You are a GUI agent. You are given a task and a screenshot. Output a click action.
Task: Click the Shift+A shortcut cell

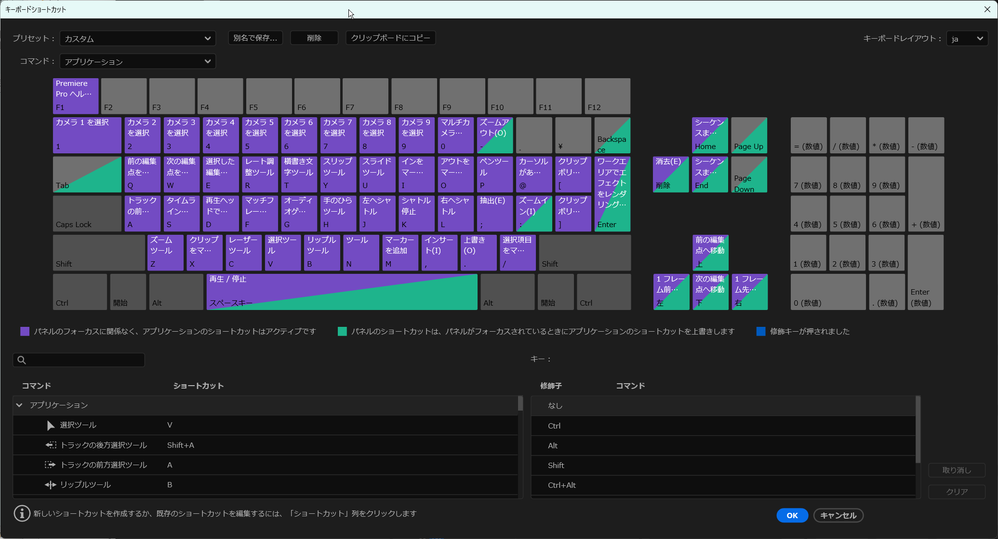click(x=181, y=445)
